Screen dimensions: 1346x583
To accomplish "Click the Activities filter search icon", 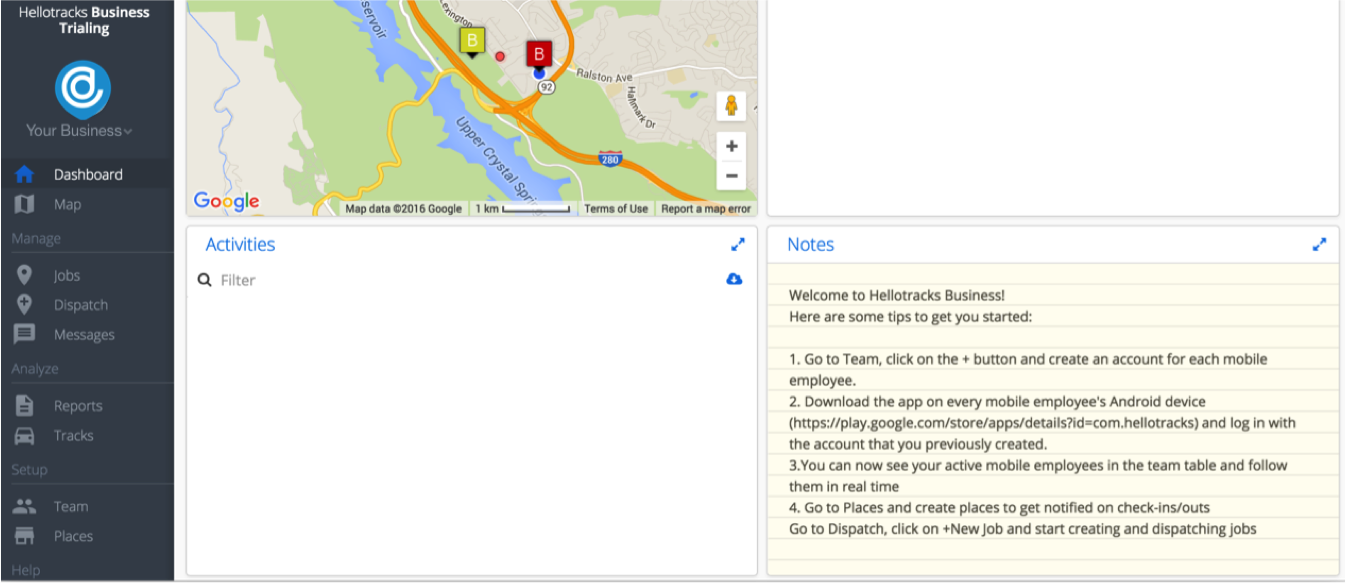I will 204,280.
